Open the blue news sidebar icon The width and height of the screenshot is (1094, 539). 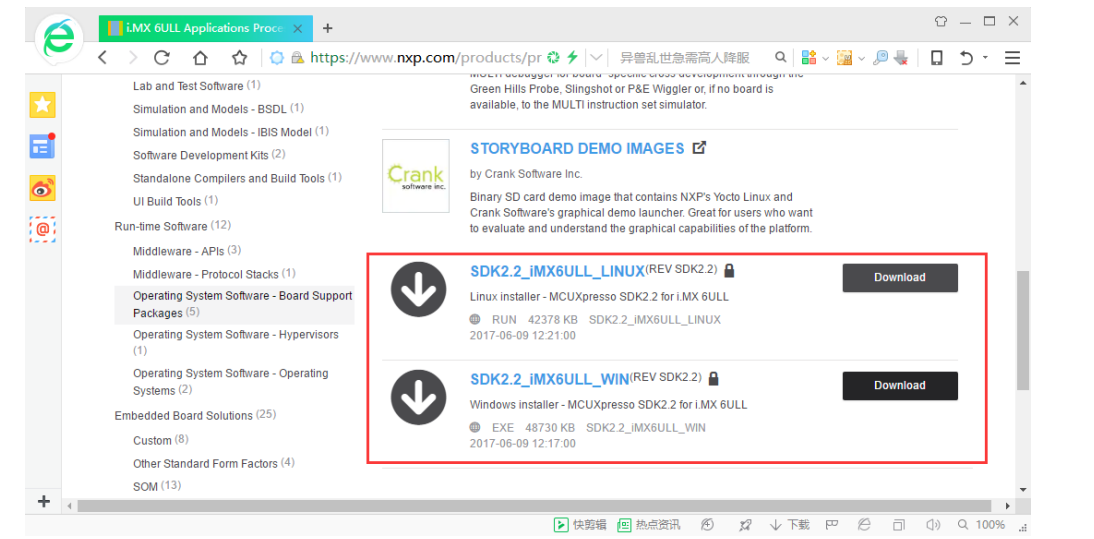(43, 146)
